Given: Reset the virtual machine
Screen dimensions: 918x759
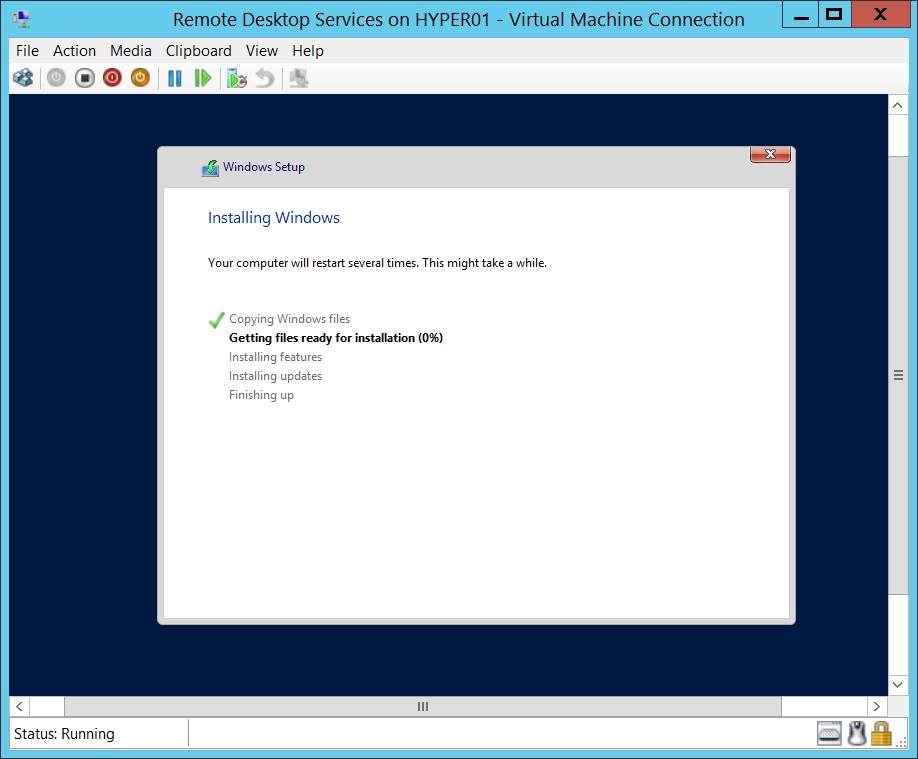Looking at the screenshot, I should 203,78.
